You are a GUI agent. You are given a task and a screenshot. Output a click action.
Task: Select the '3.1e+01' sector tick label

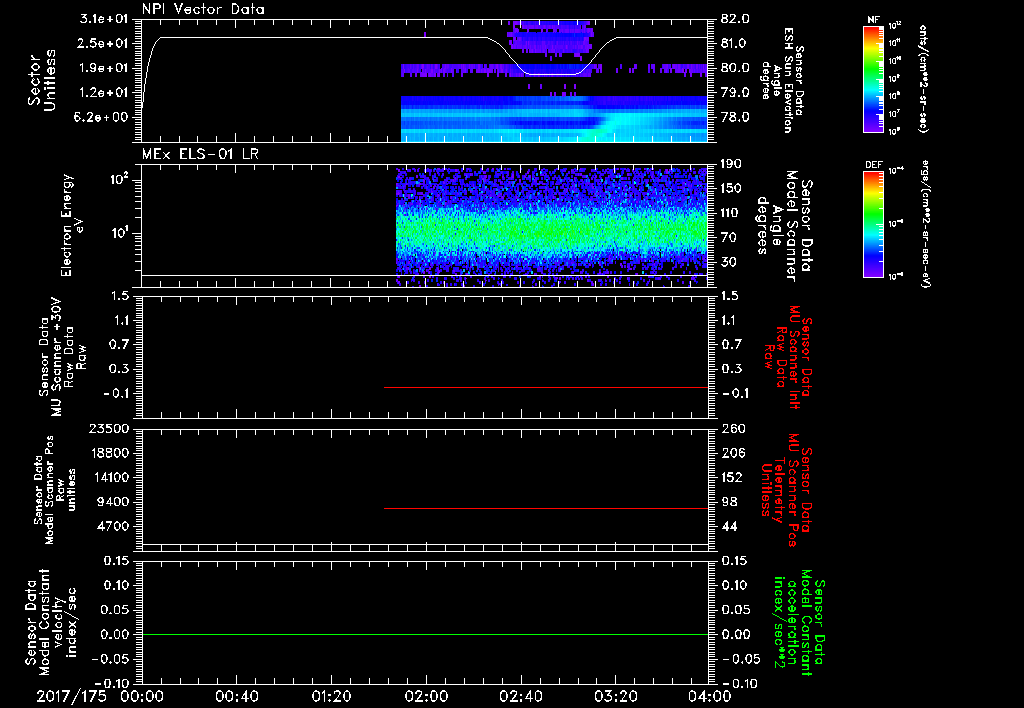104,19
